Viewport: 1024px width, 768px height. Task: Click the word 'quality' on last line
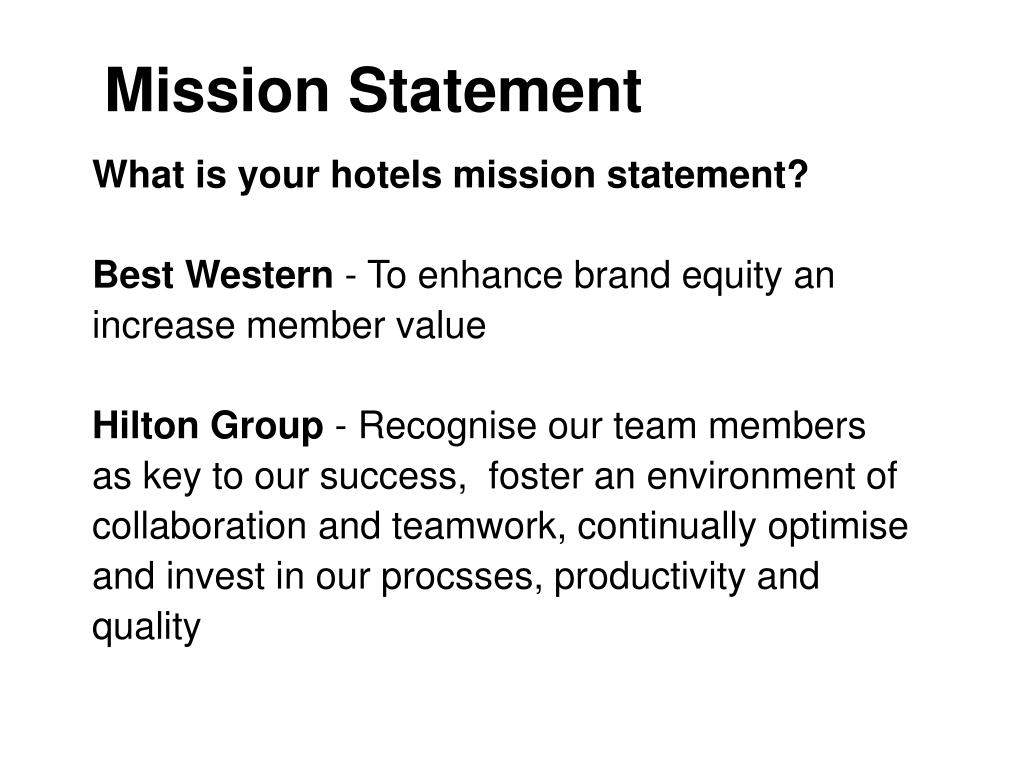tap(146, 627)
